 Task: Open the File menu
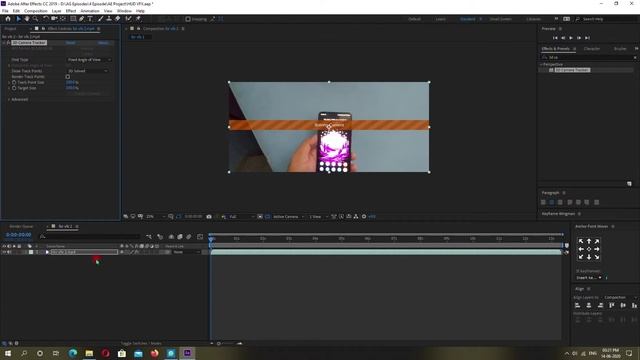point(5,11)
